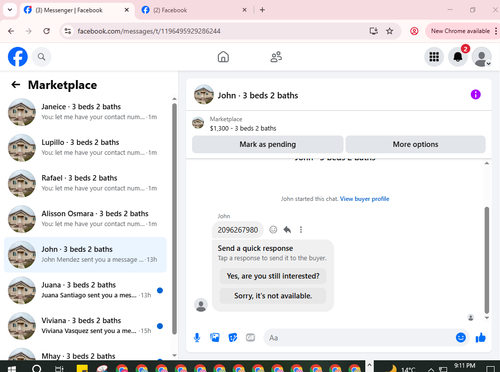Viewport: 500px width, 372px height.
Task: Click Marketplace listing thumbnail for $1,300
Action: (198, 123)
